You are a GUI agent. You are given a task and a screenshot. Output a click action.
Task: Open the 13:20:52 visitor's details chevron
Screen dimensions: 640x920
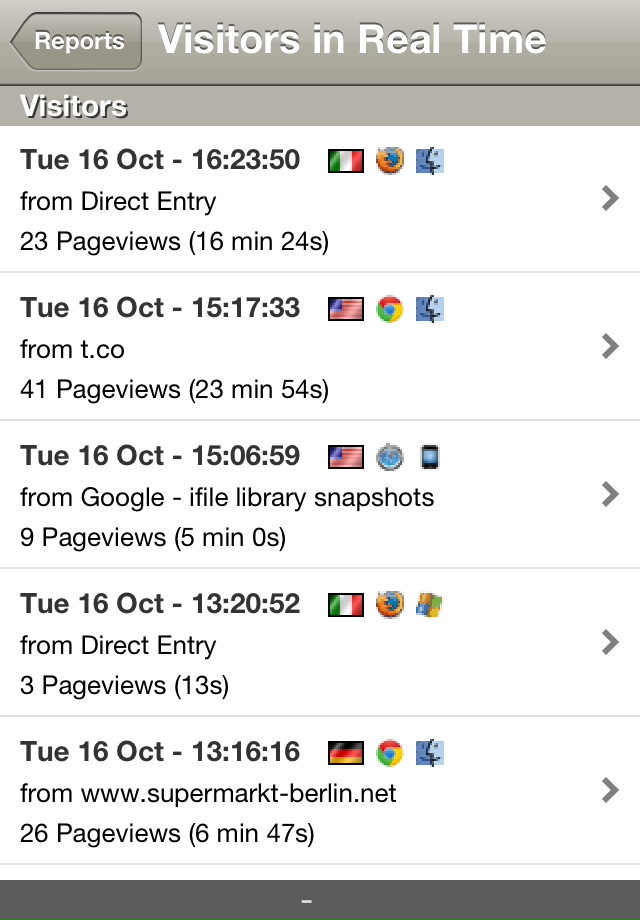point(609,643)
